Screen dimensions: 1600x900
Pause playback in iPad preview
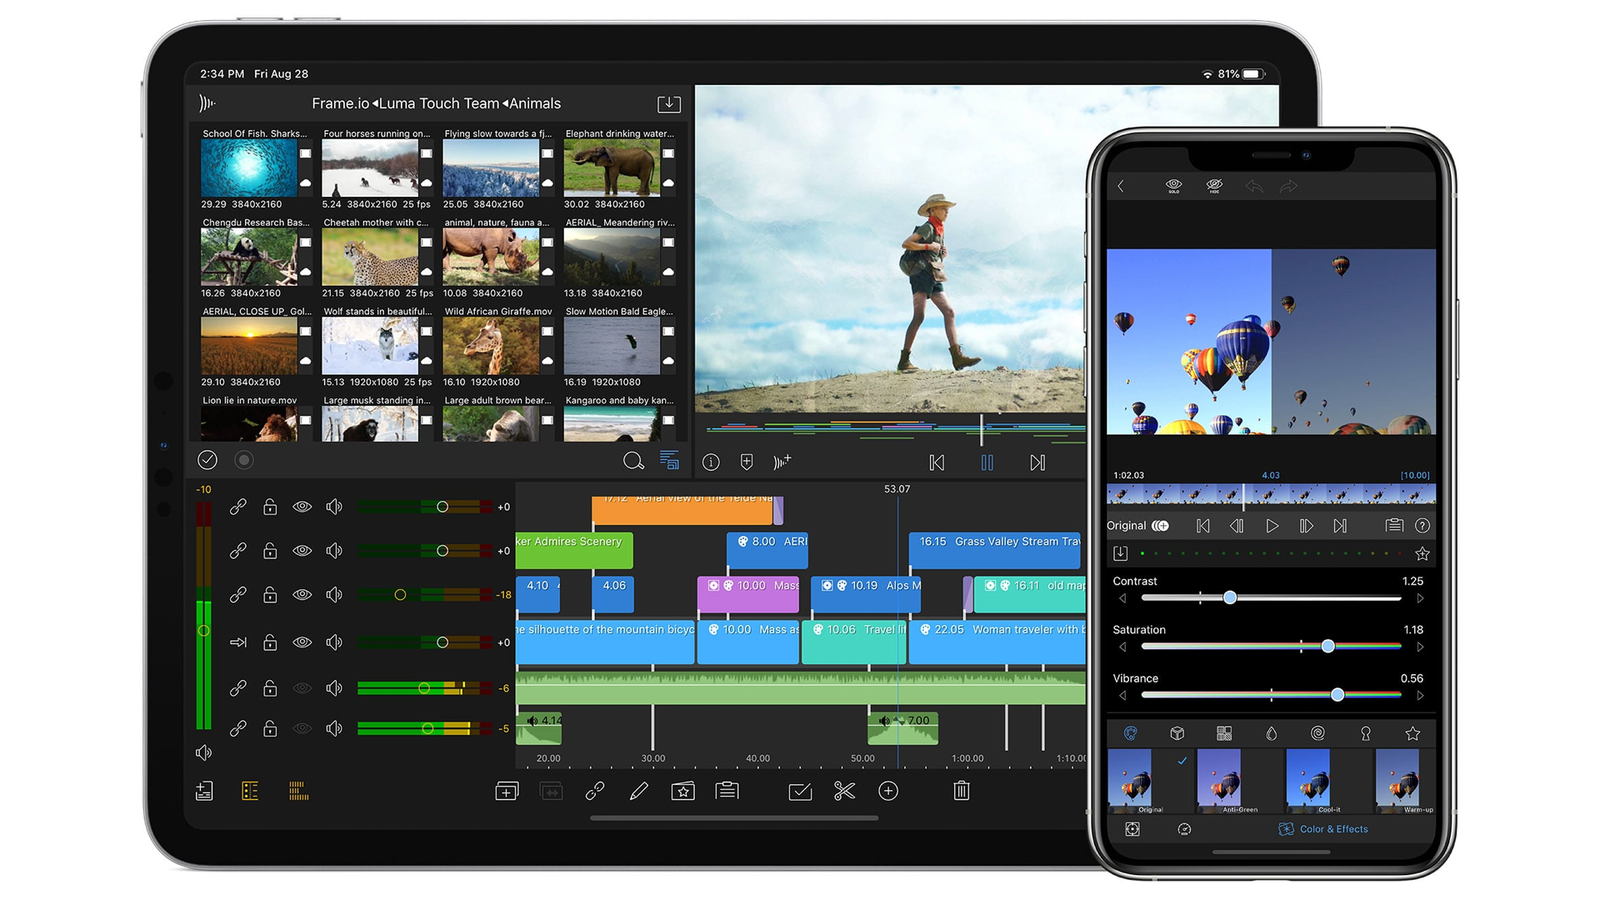(987, 462)
